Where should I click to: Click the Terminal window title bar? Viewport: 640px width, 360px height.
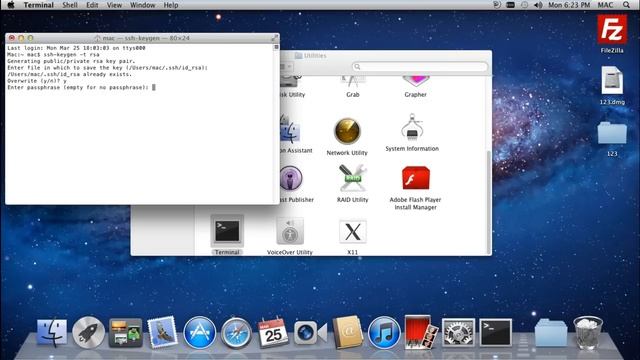coord(142,38)
